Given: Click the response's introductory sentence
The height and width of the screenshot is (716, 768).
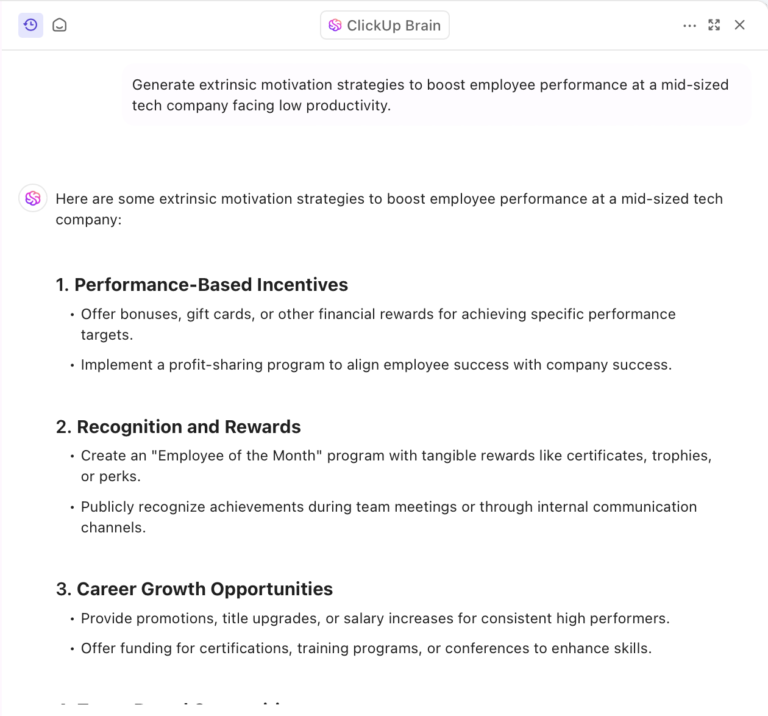Looking at the screenshot, I should (x=388, y=208).
